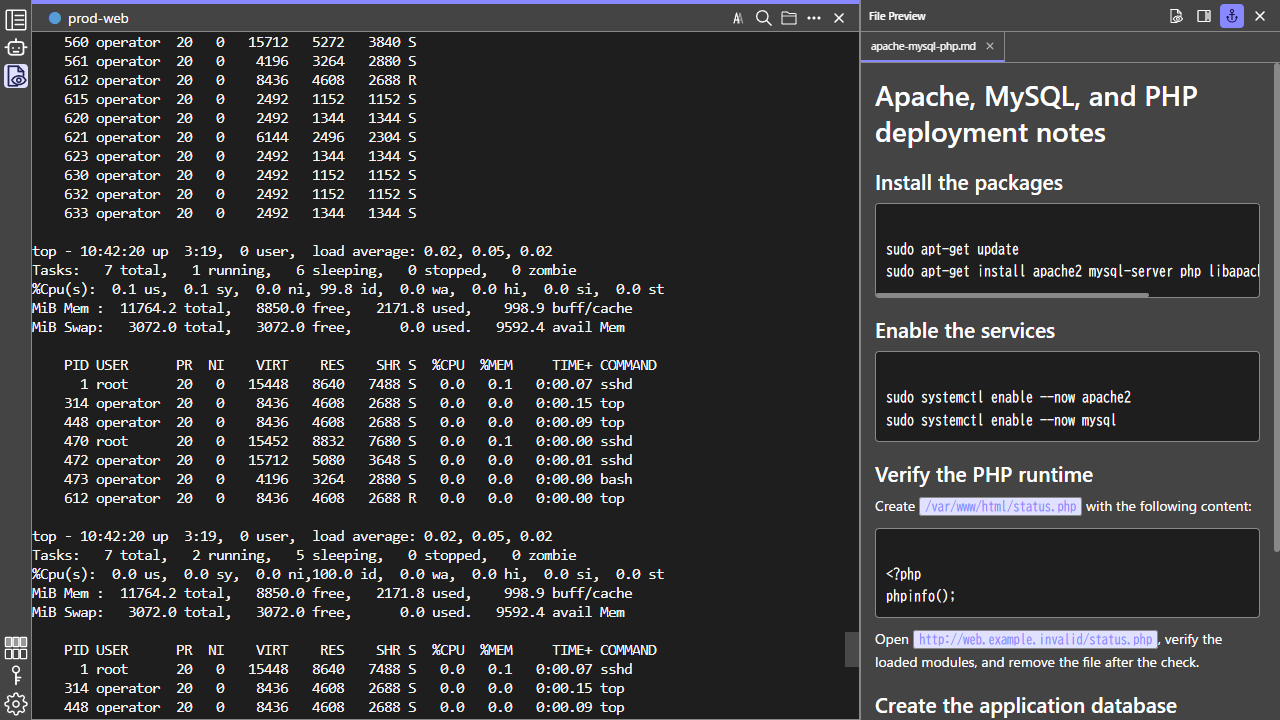Image resolution: width=1280 pixels, height=720 pixels.
Task: Click the '%Cpu(s): 0.0 us' line
Action: tap(348, 574)
